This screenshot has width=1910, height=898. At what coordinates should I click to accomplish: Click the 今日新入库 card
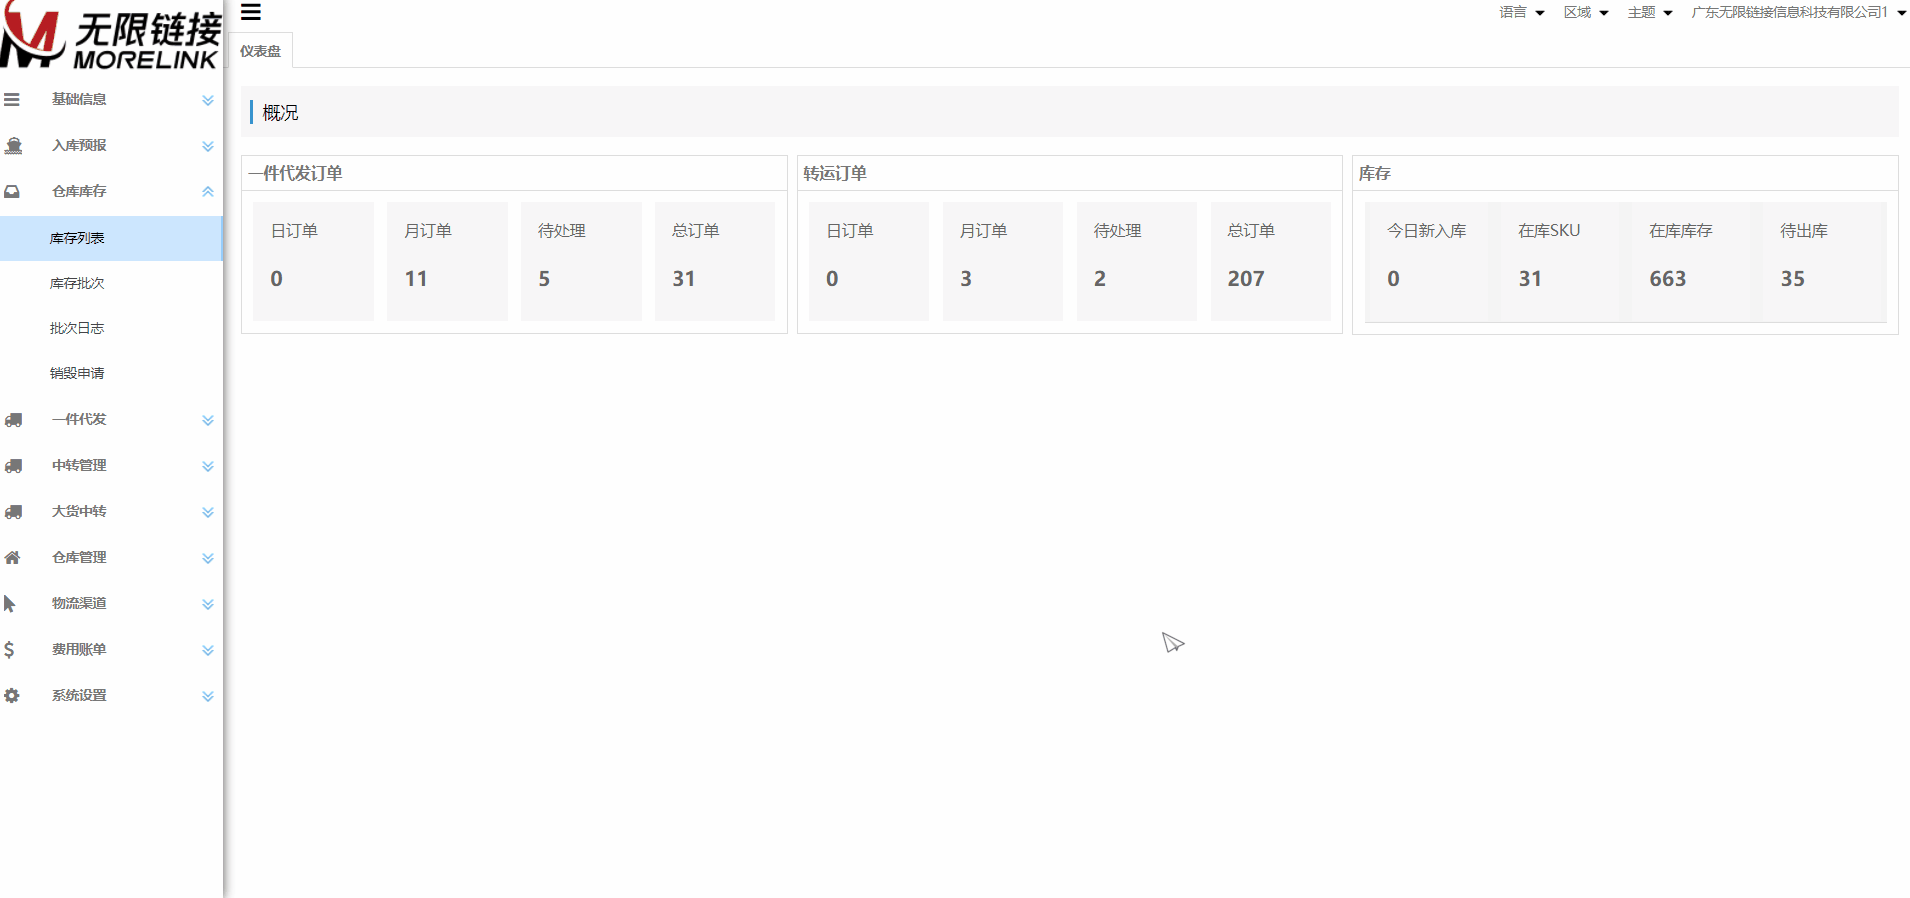tap(1430, 261)
